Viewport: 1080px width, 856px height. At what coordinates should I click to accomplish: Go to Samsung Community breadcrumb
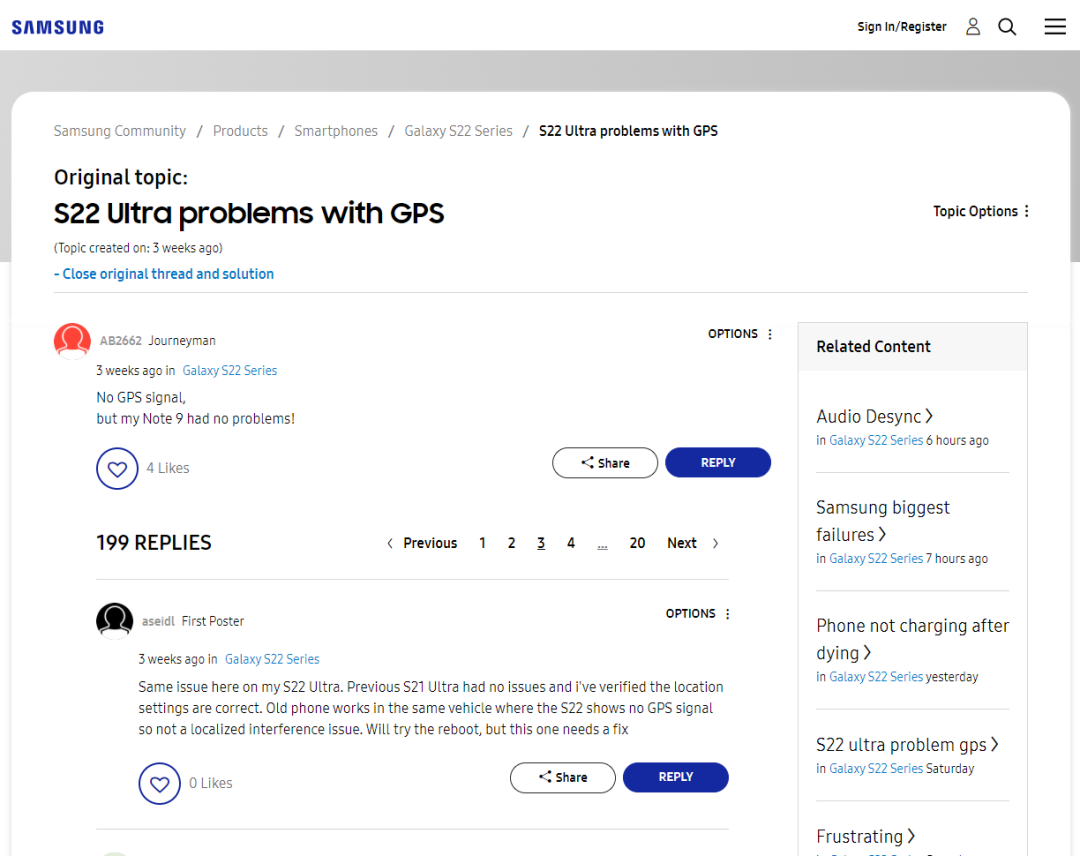pos(120,131)
